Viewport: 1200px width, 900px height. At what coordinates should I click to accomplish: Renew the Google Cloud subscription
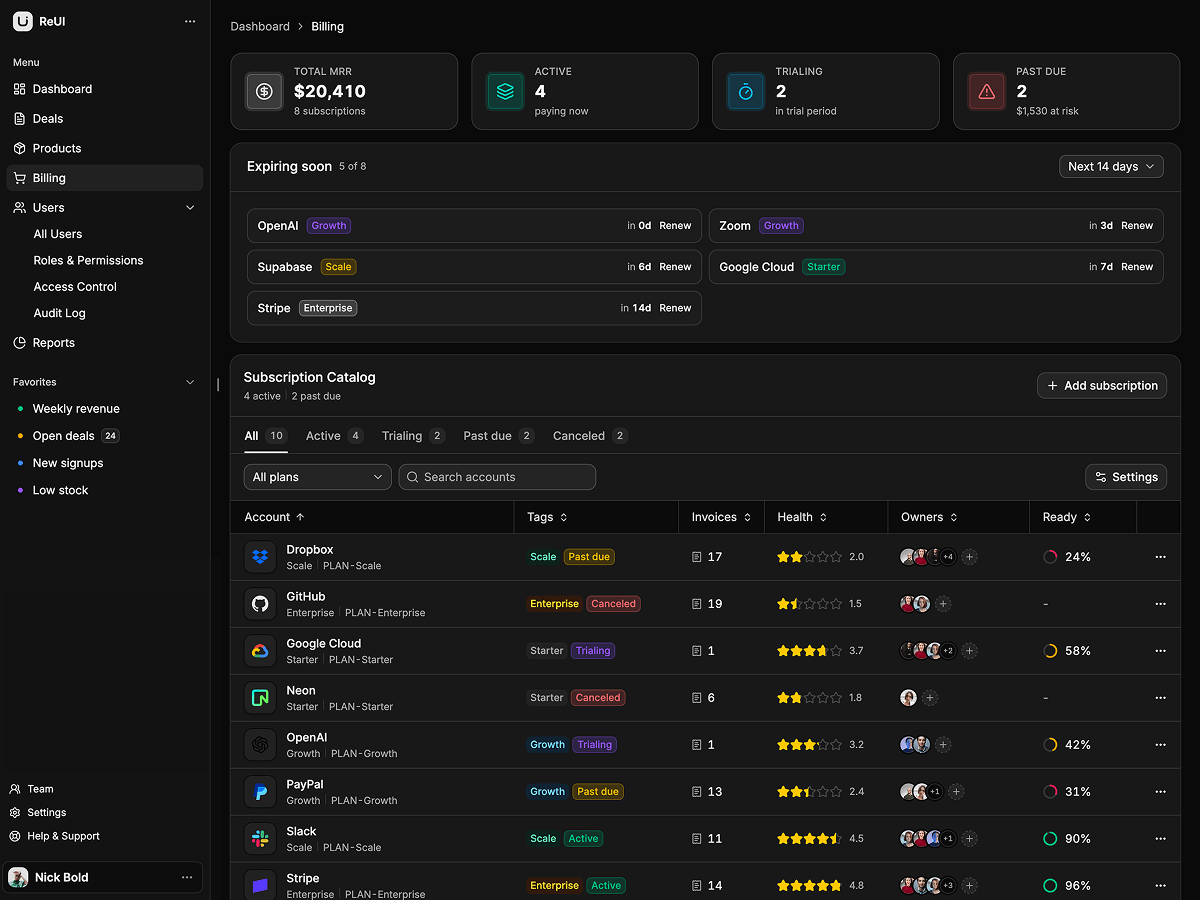pyautogui.click(x=1137, y=267)
